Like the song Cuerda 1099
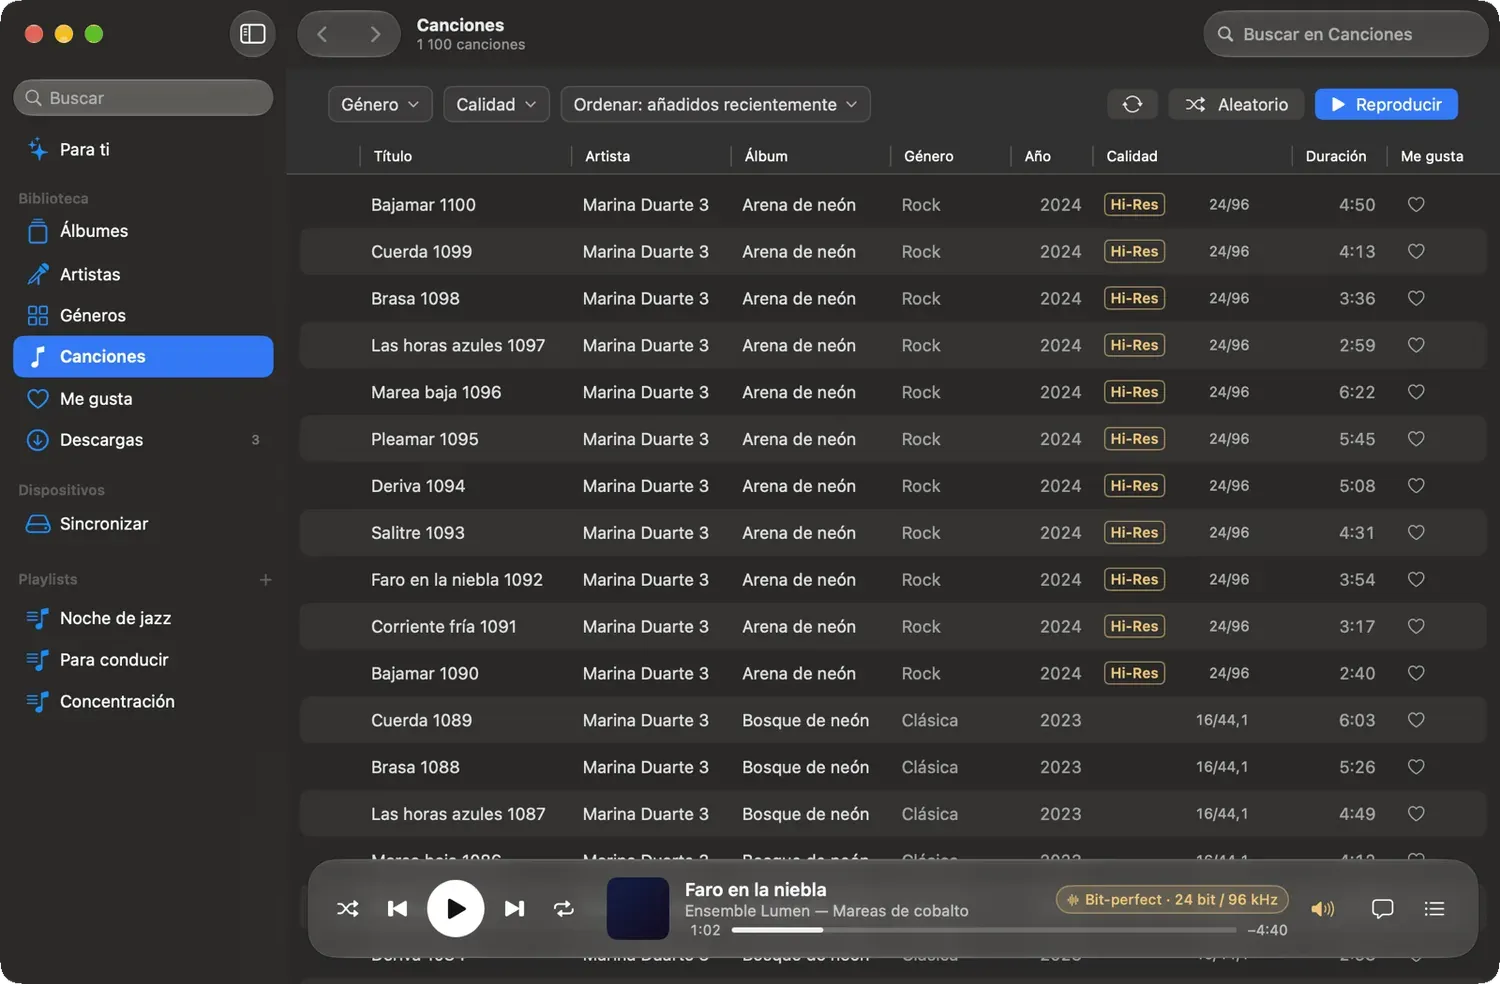 pos(1416,251)
